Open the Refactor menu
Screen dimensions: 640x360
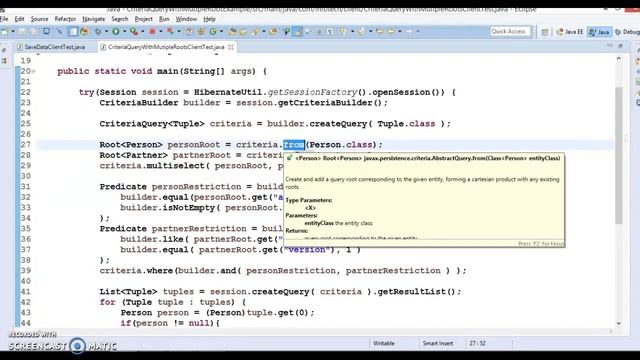point(65,19)
